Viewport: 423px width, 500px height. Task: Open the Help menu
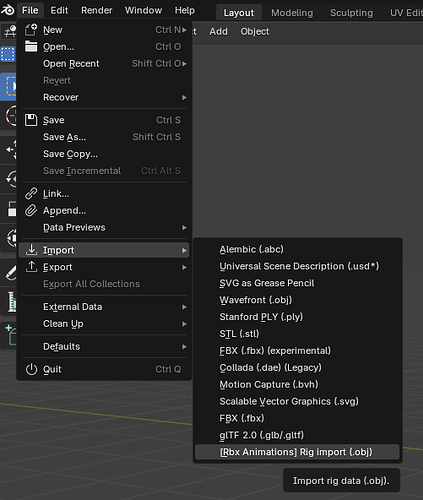click(185, 10)
